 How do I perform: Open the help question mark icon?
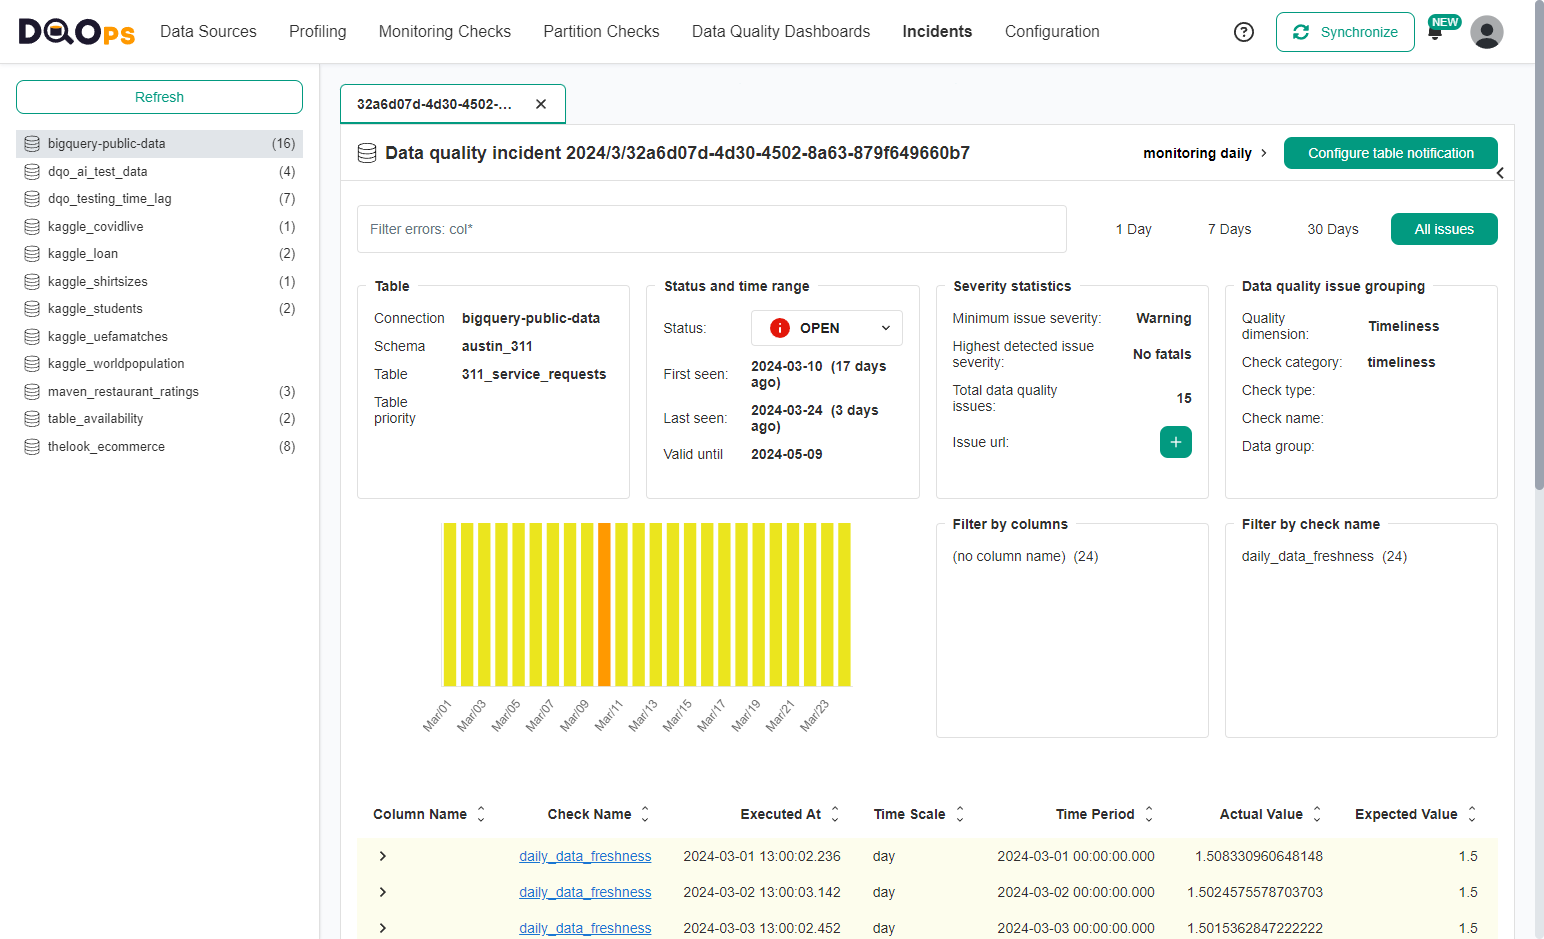[x=1243, y=31]
